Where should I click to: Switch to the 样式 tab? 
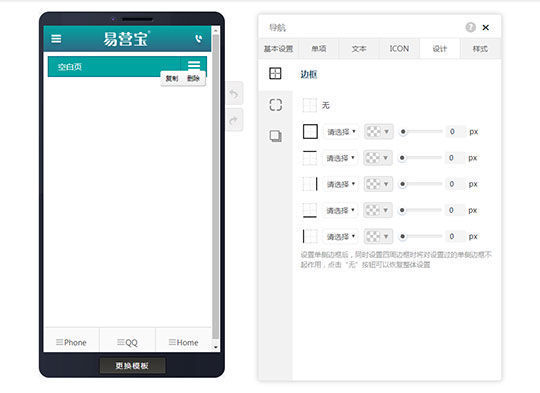[x=480, y=49]
